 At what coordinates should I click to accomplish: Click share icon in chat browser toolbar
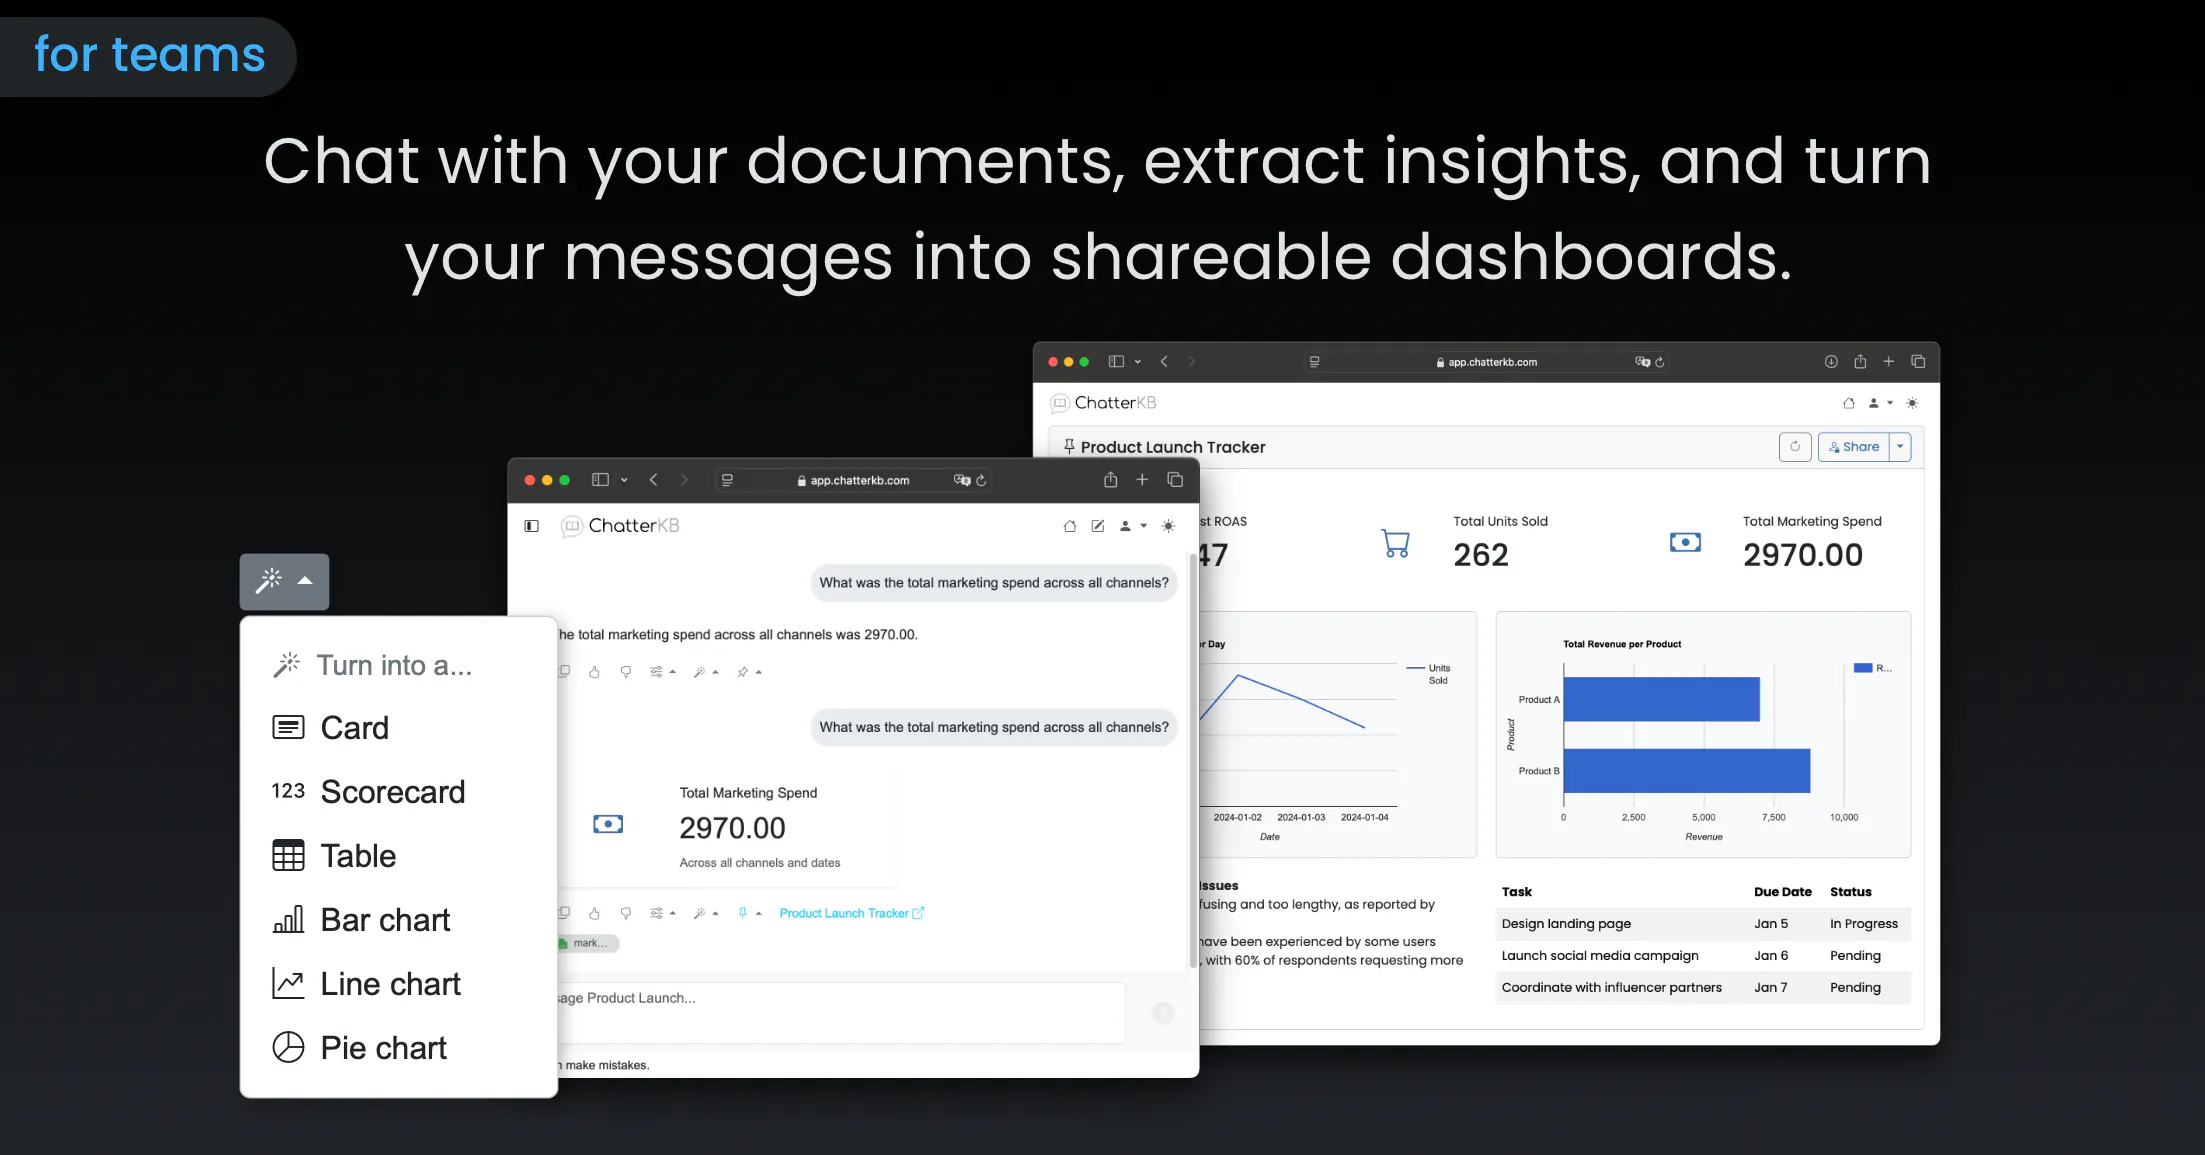(1110, 480)
